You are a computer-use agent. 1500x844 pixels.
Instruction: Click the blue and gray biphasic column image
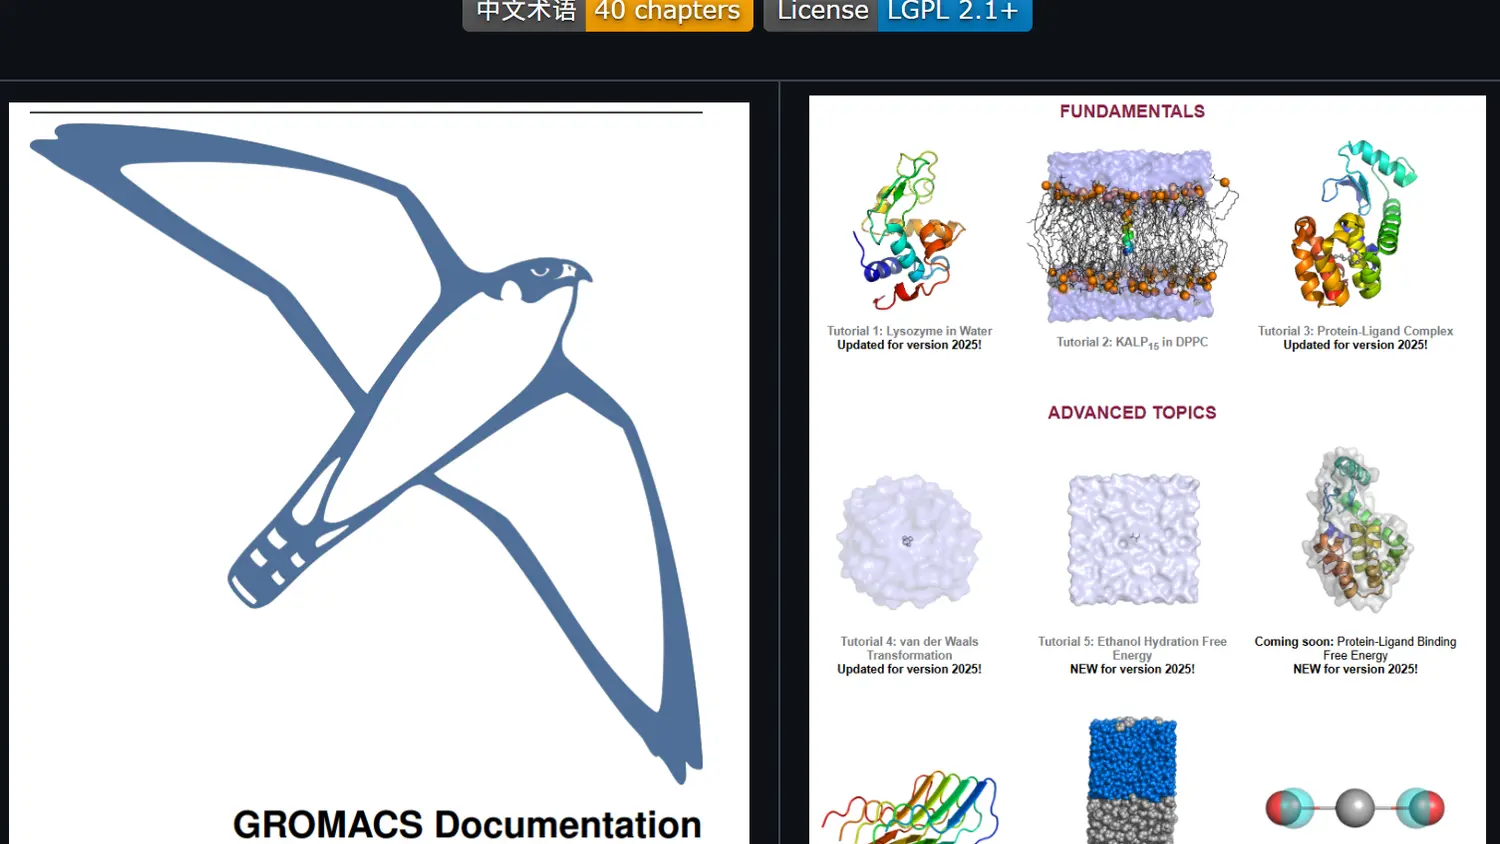[x=1132, y=780]
